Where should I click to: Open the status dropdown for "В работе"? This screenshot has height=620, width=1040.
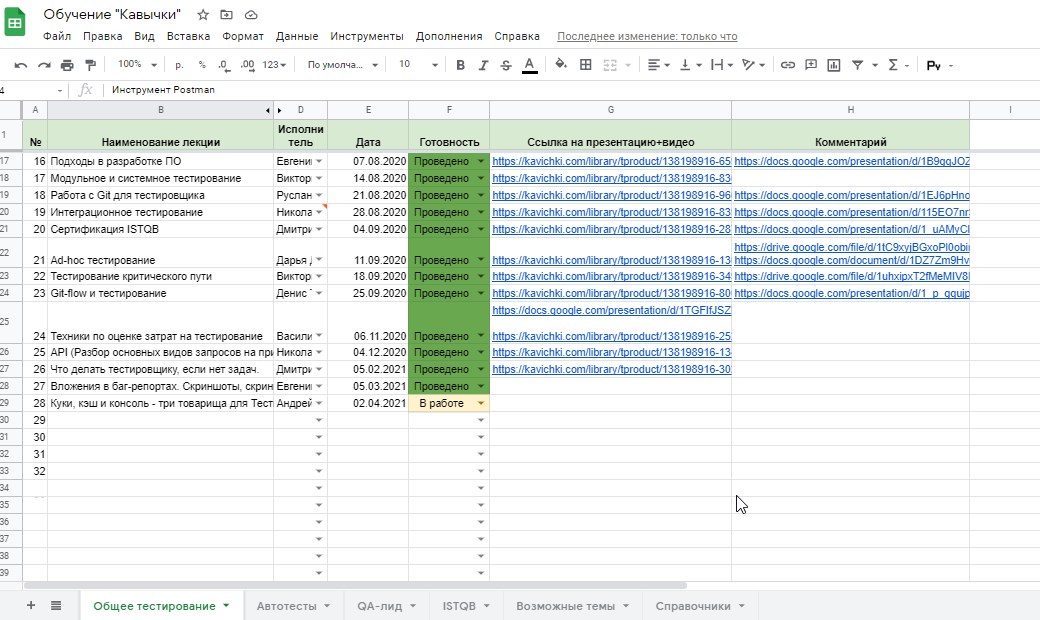click(481, 403)
